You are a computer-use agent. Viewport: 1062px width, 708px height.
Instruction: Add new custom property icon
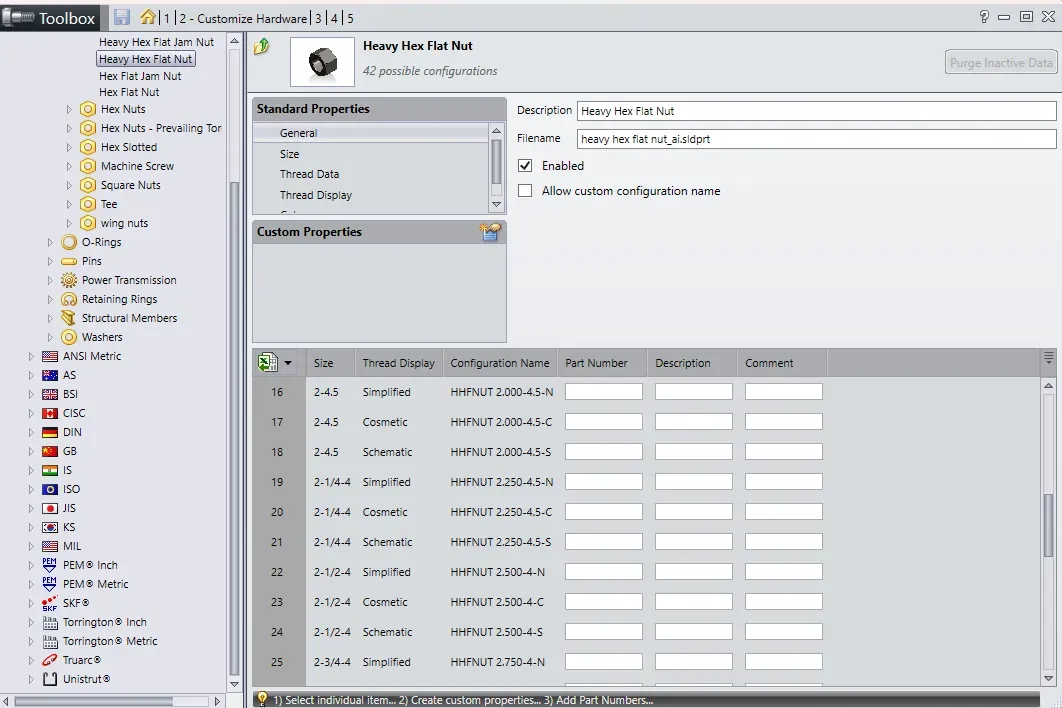490,232
